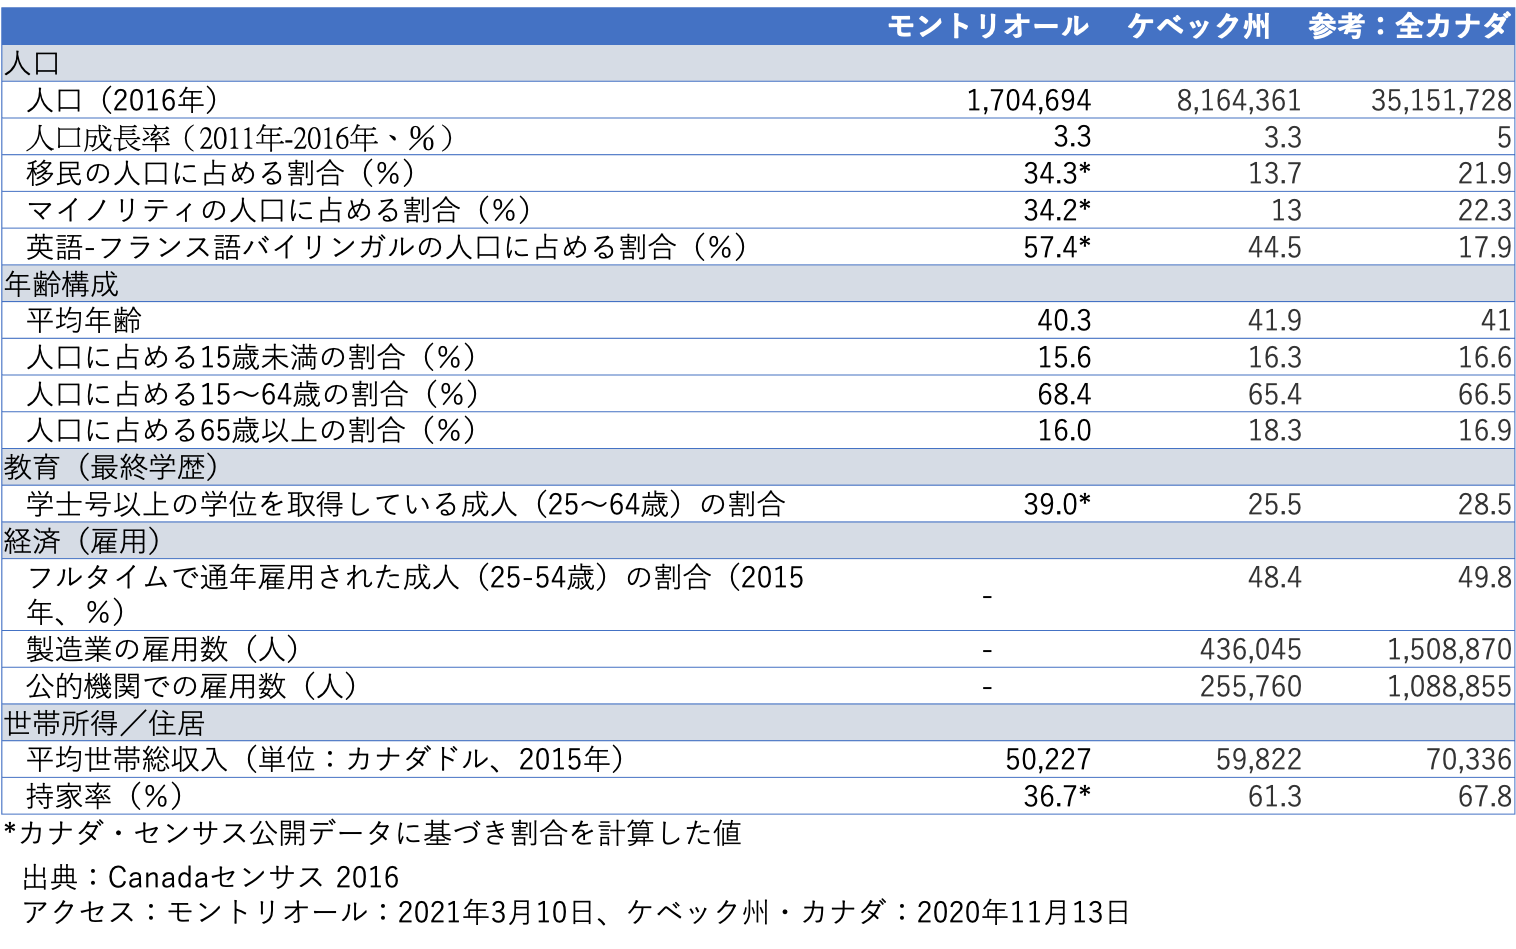Click the value 28.5
The height and width of the screenshot is (949, 1516).
click(x=1485, y=504)
